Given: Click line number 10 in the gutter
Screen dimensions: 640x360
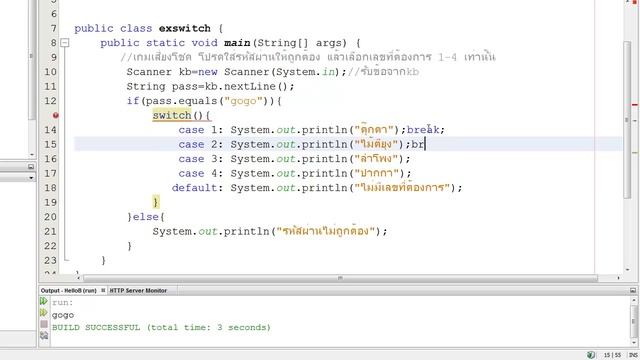Looking at the screenshot, I should click(50, 72).
